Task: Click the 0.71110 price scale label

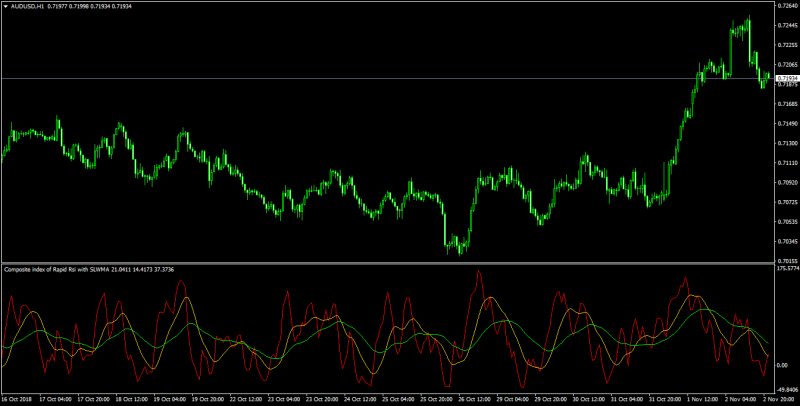Action: tap(788, 163)
